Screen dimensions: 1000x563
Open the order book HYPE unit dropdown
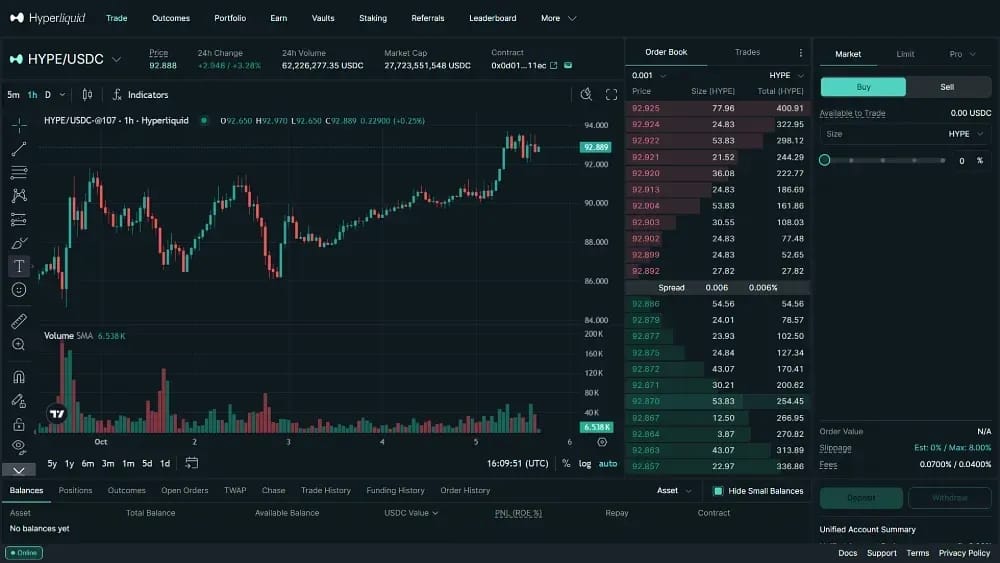click(786, 75)
